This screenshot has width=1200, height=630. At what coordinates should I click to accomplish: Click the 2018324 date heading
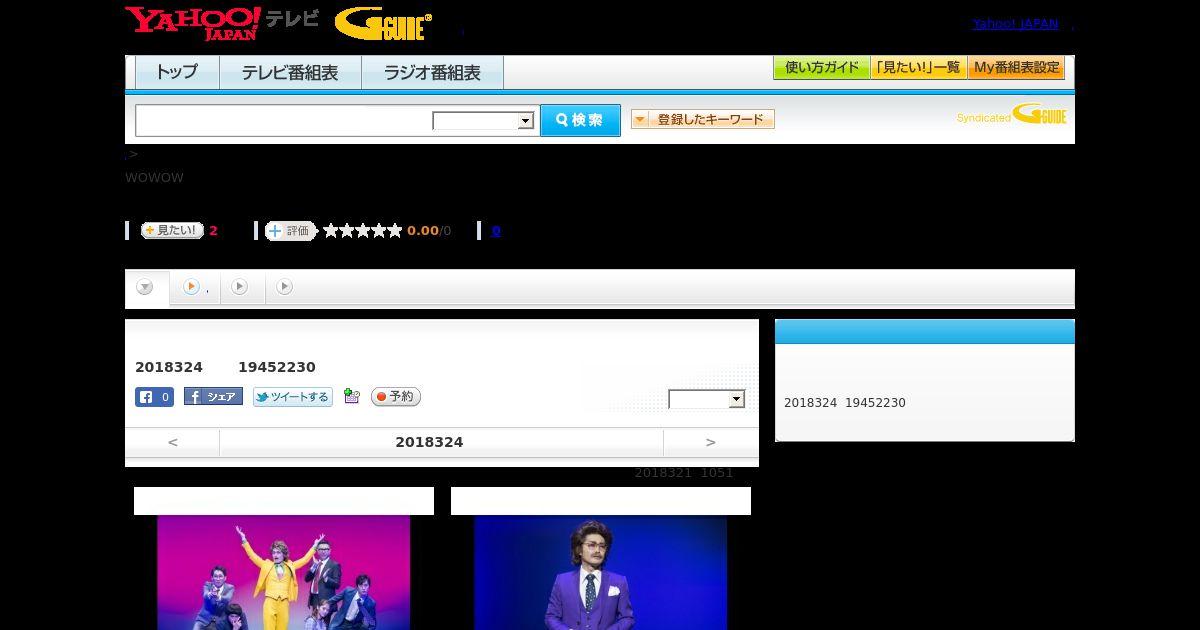(x=429, y=442)
